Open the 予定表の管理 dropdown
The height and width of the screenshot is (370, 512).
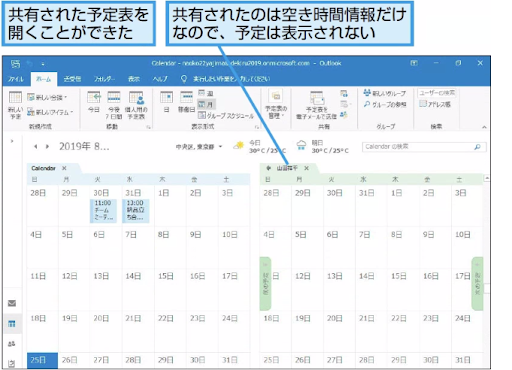[276, 104]
